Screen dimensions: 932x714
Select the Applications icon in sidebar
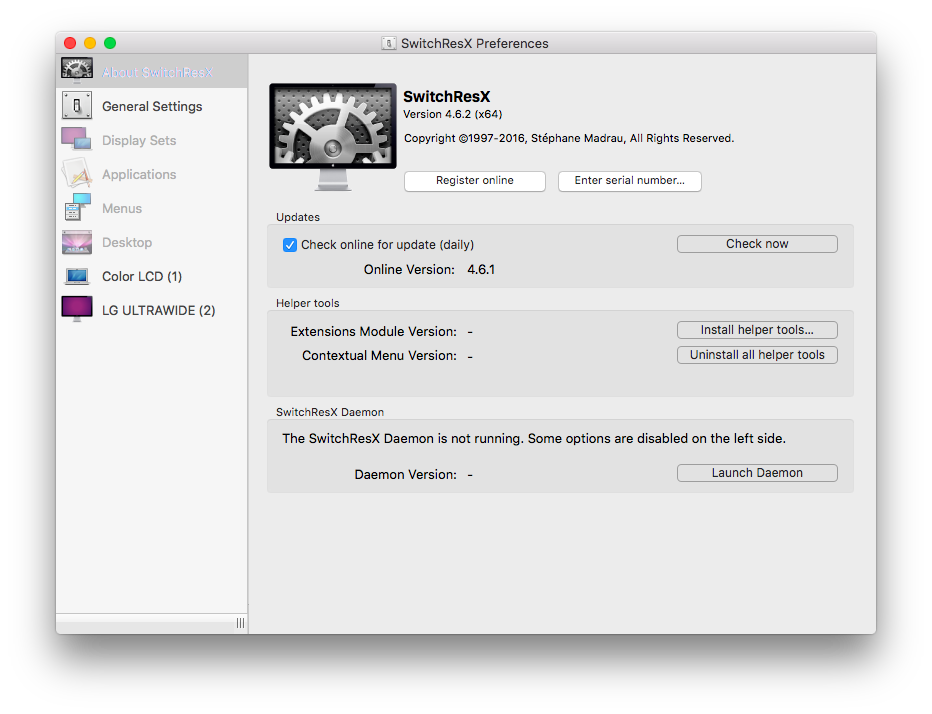tap(77, 174)
